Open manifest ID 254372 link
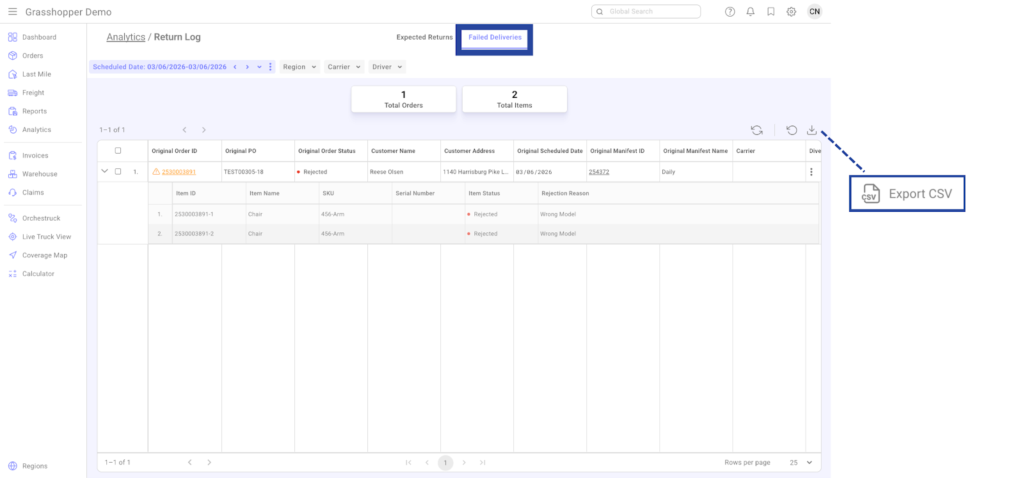Screen dimensions: 1024x478 click(599, 172)
